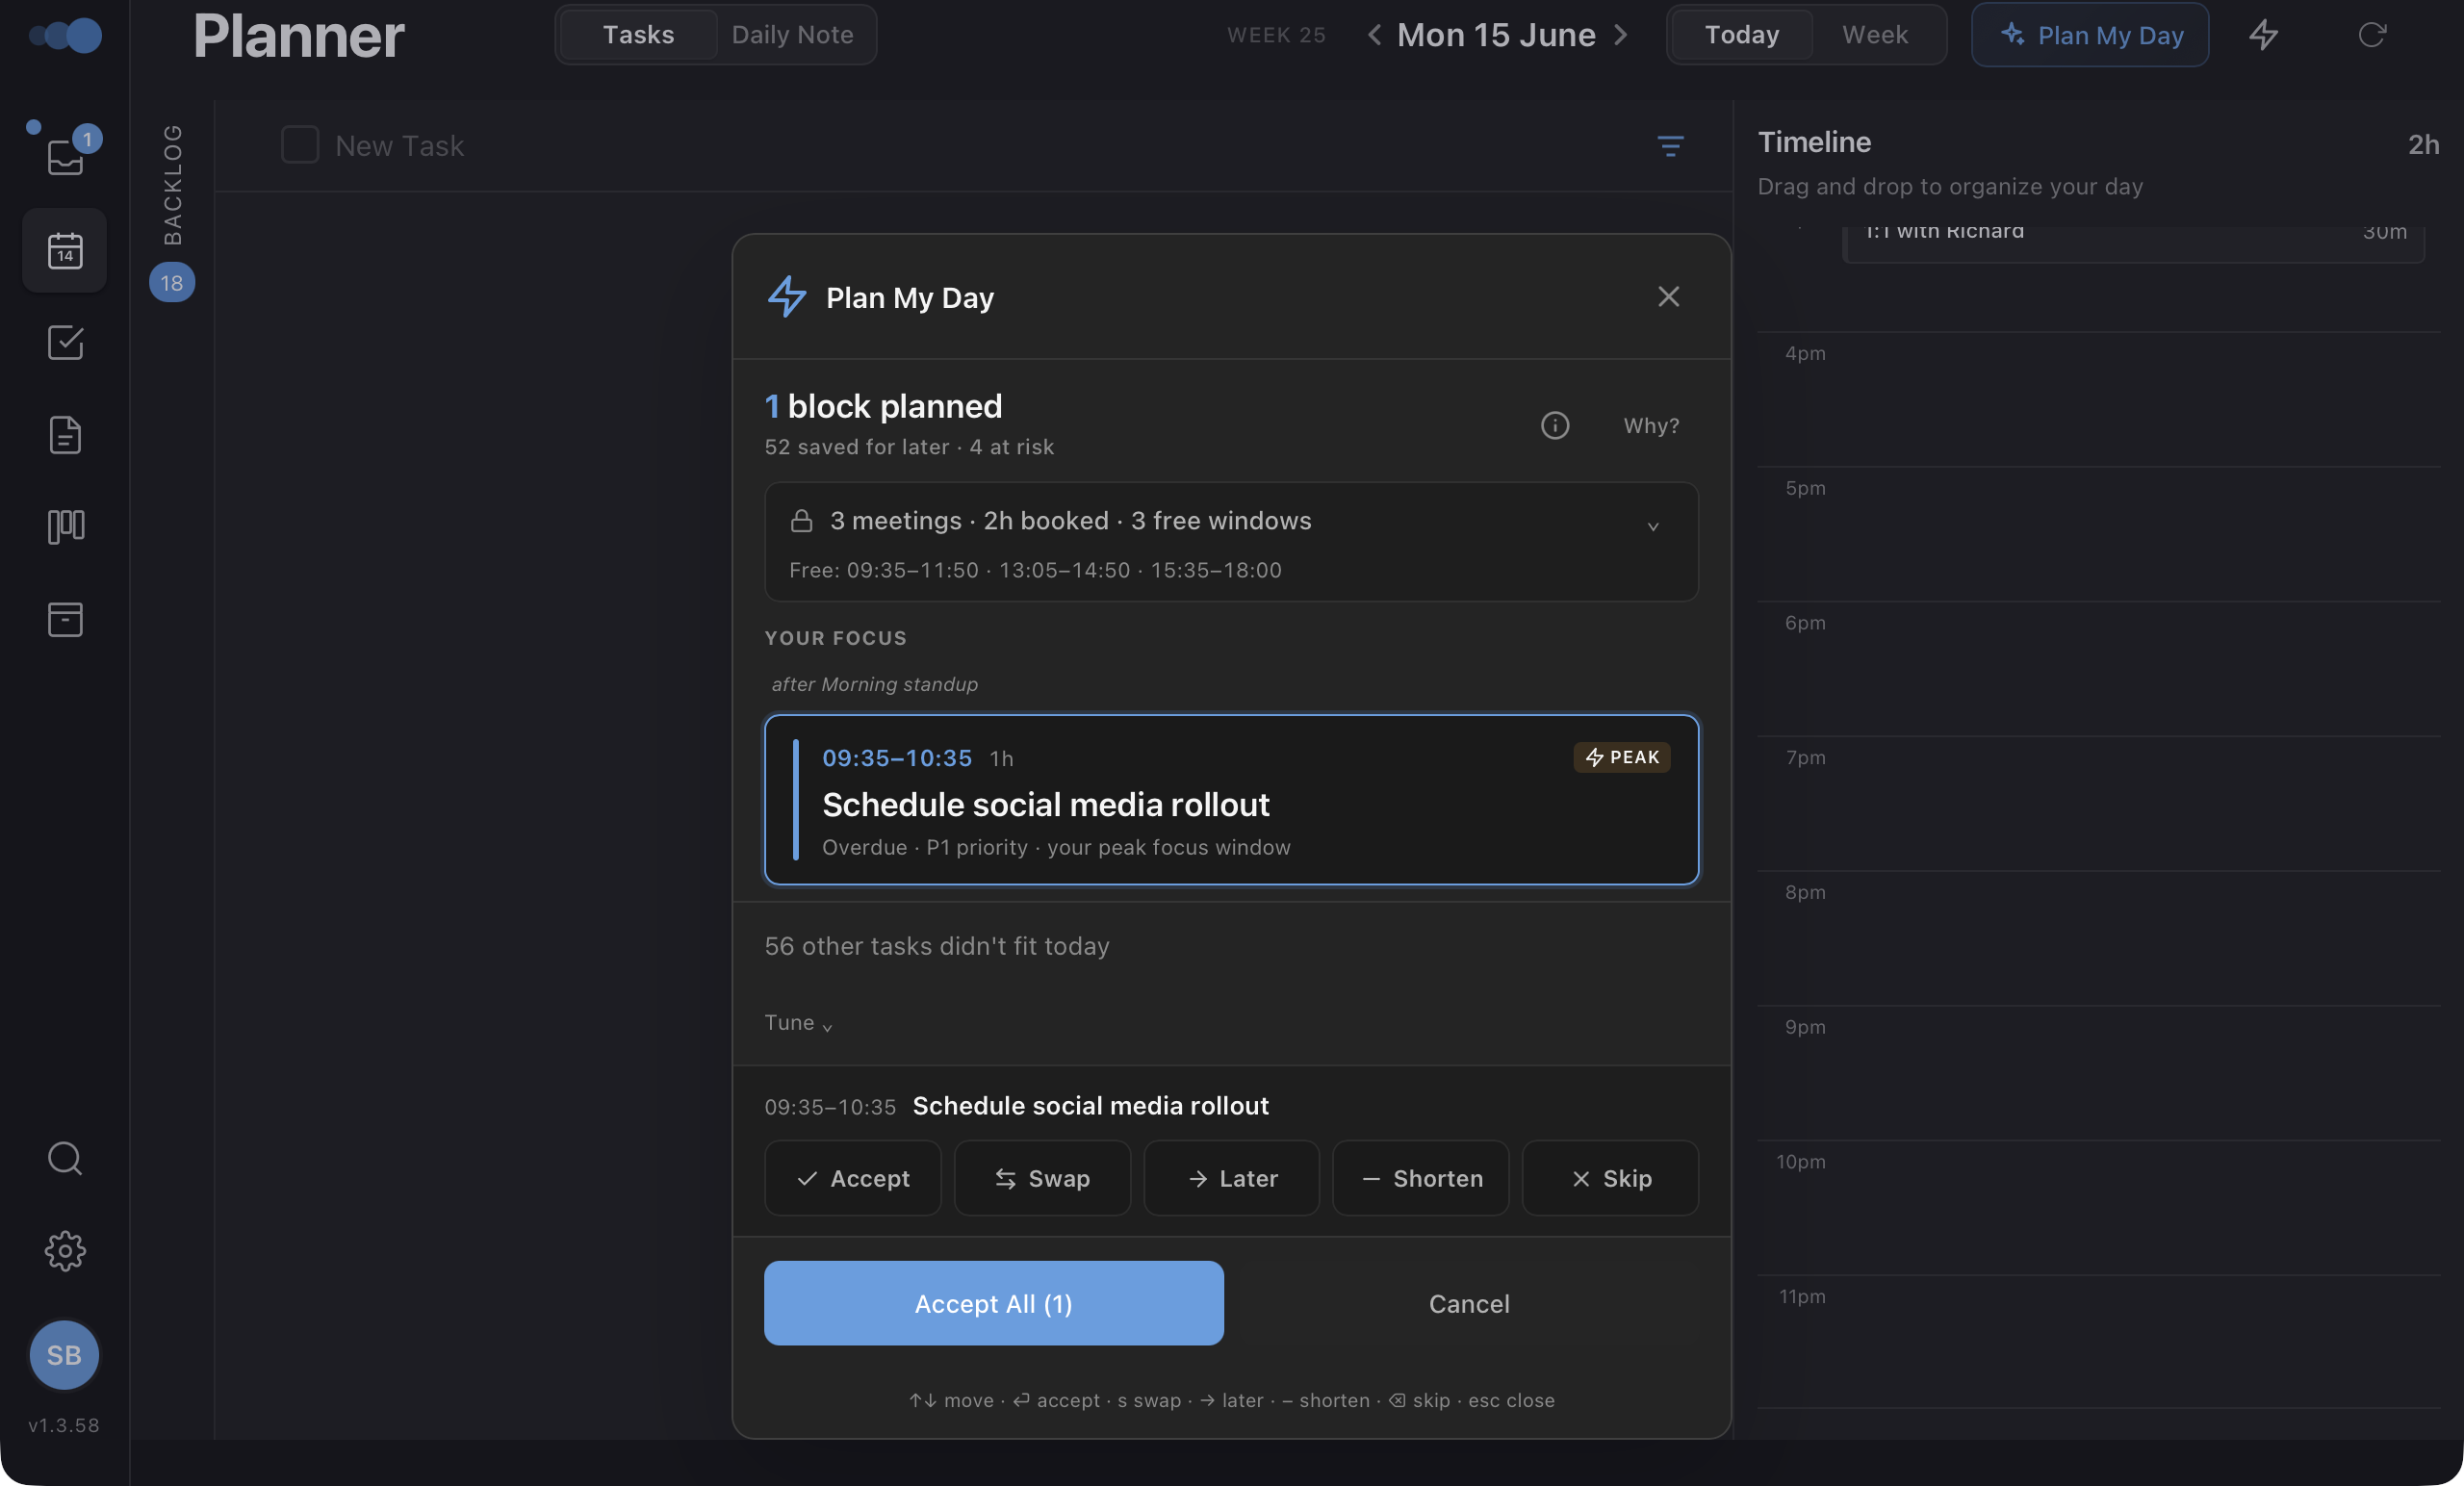This screenshot has height=1486, width=2464.
Task: Click the BACKLOG vertical label
Action: tap(172, 184)
